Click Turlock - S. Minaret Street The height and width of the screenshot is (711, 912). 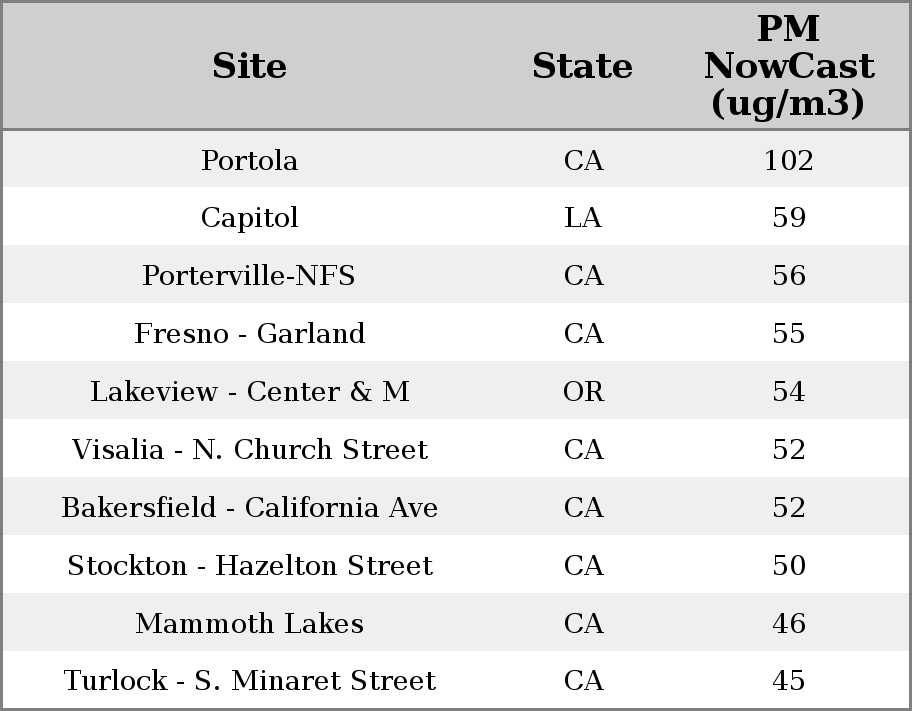(249, 681)
